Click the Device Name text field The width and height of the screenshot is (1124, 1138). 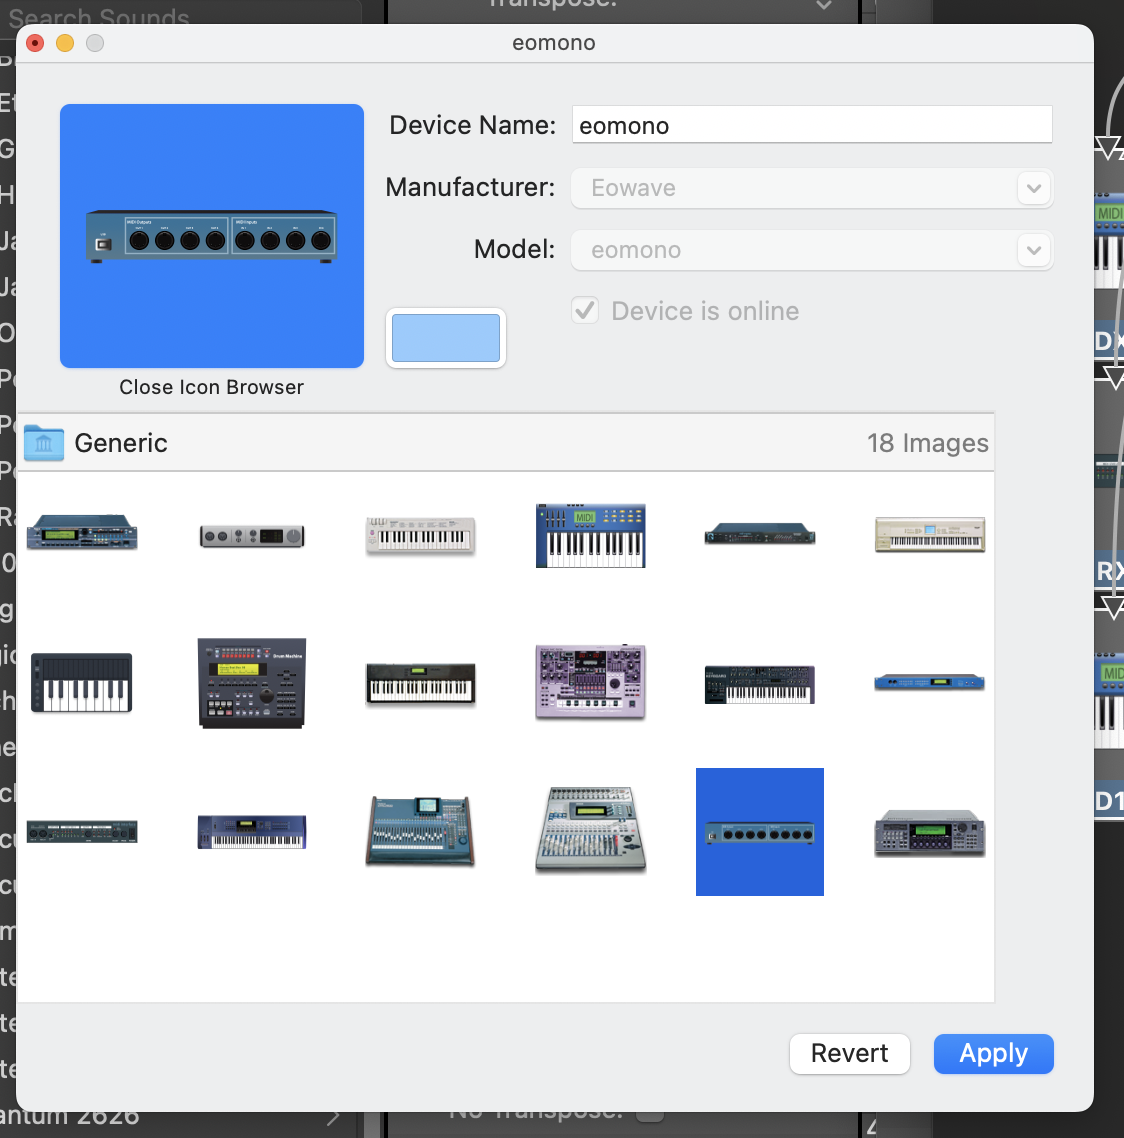coord(812,125)
